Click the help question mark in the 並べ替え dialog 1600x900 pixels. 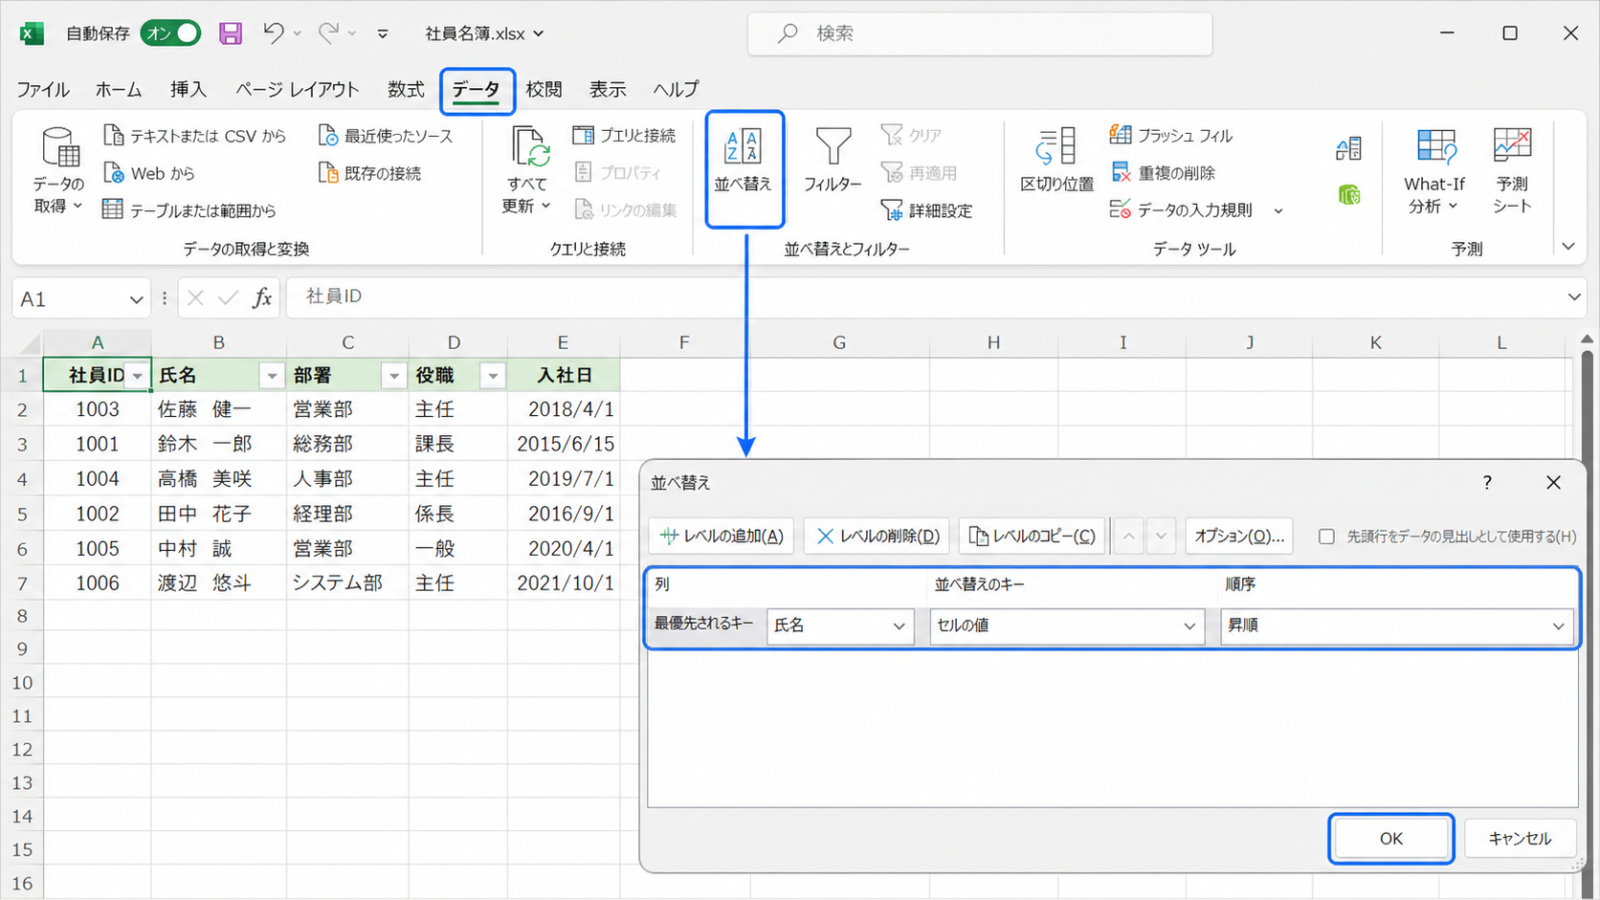[1487, 483]
